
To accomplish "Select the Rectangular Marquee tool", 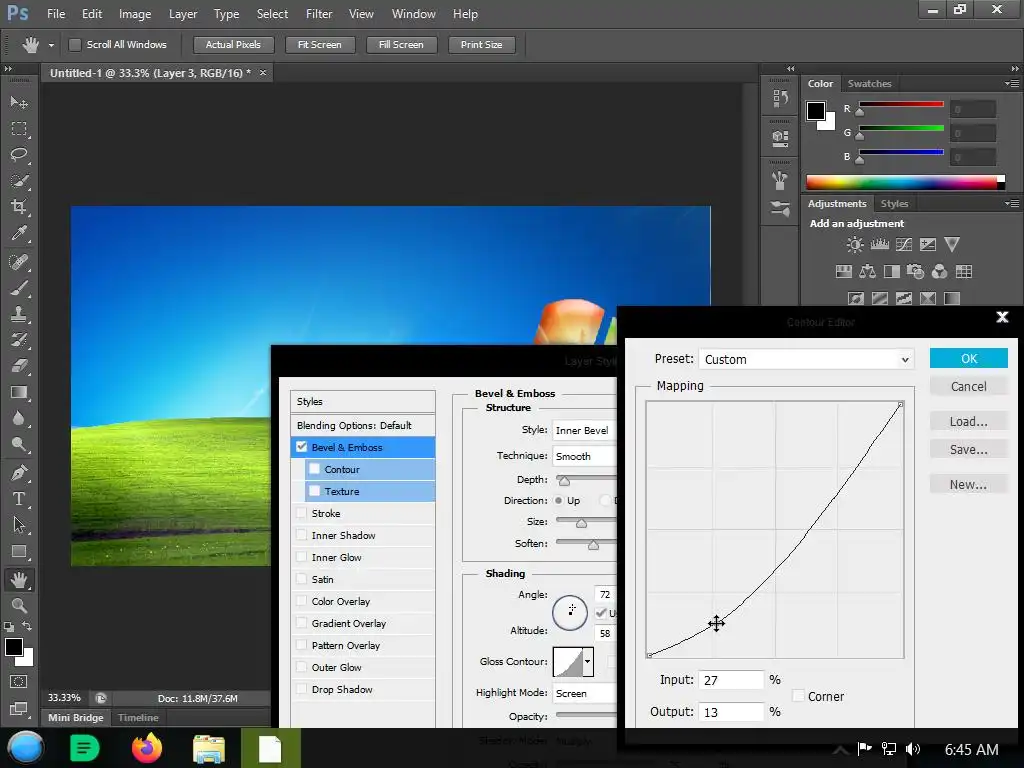I will tap(19, 129).
